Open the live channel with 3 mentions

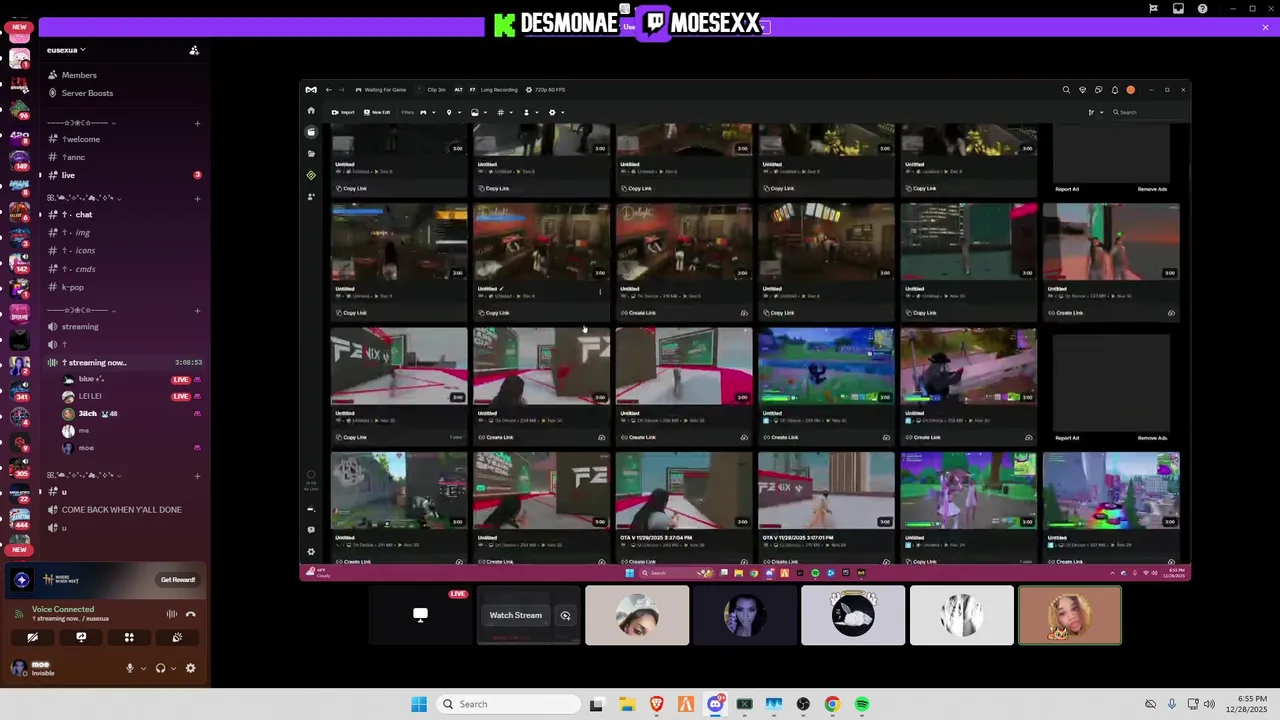pos(68,175)
